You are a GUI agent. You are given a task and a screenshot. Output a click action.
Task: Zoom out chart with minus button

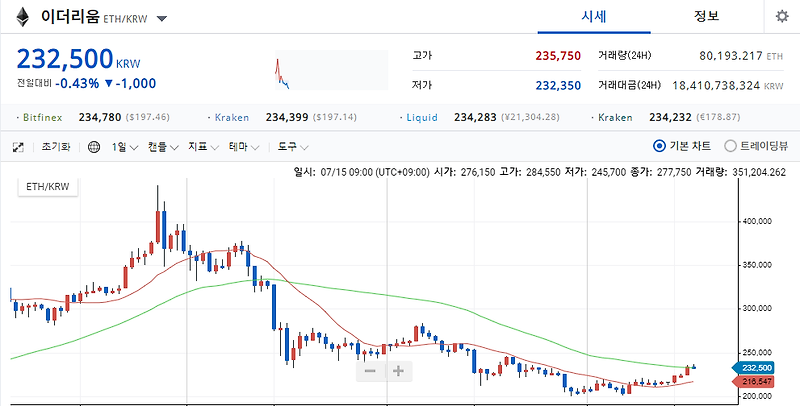tap(370, 371)
